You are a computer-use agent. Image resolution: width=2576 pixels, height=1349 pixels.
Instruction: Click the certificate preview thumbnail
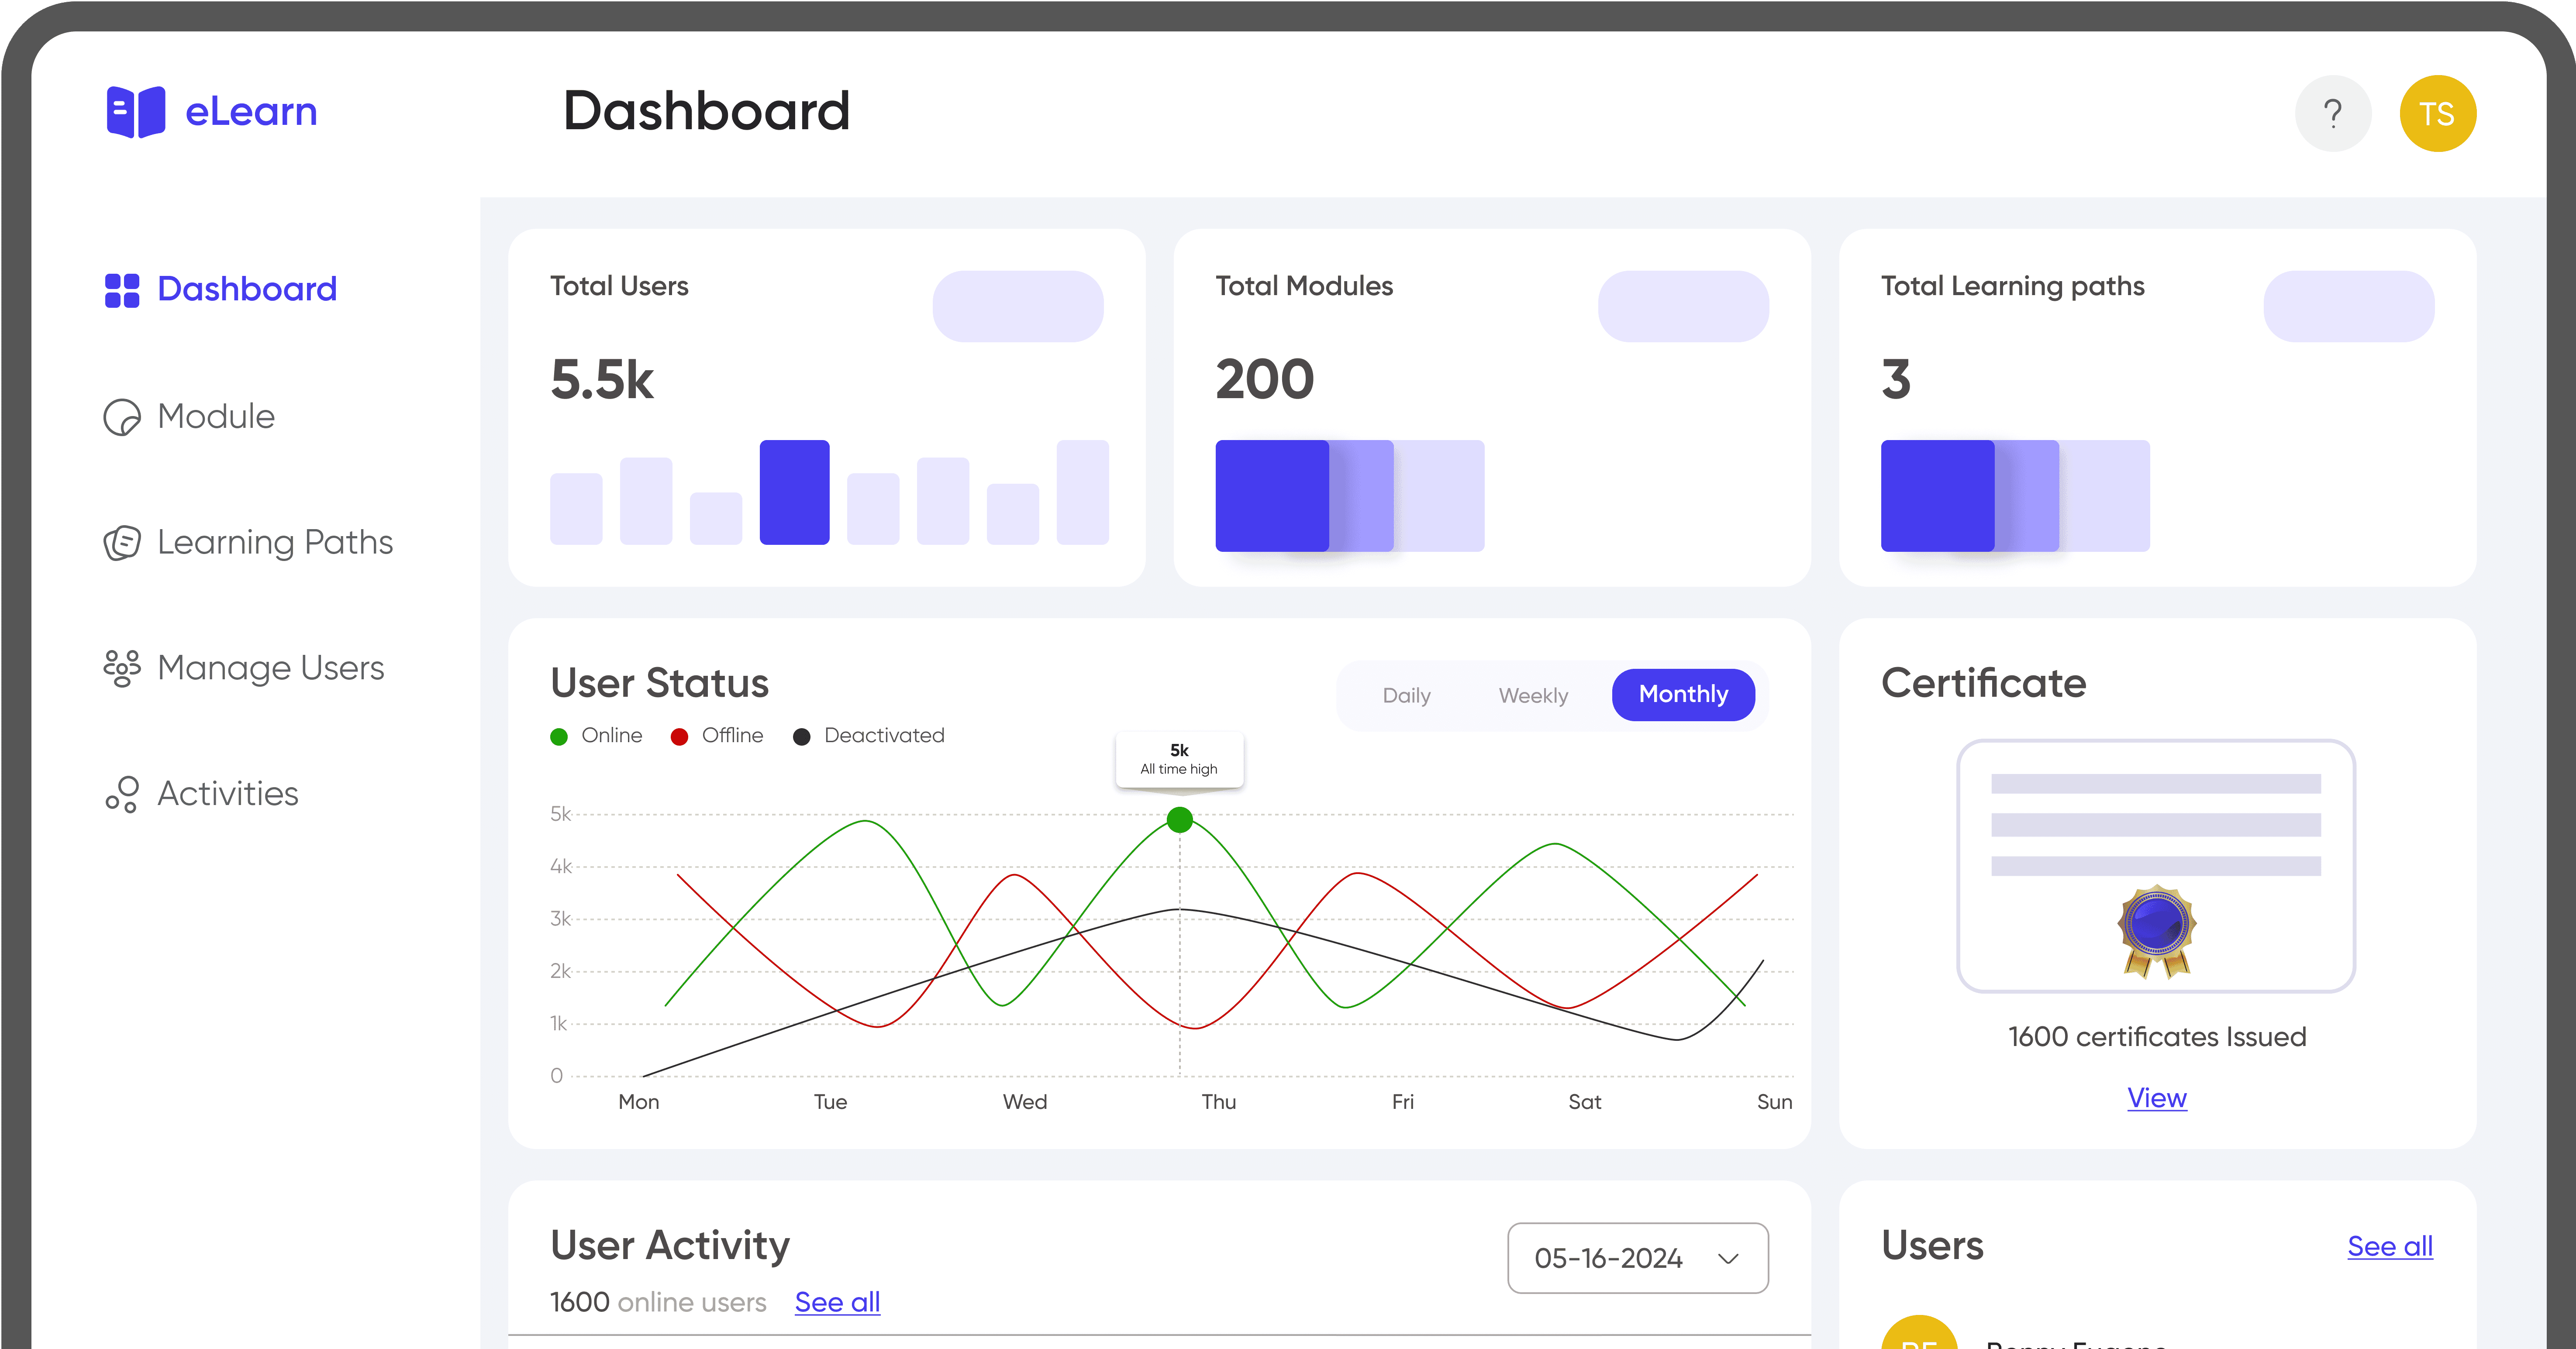pos(2156,866)
